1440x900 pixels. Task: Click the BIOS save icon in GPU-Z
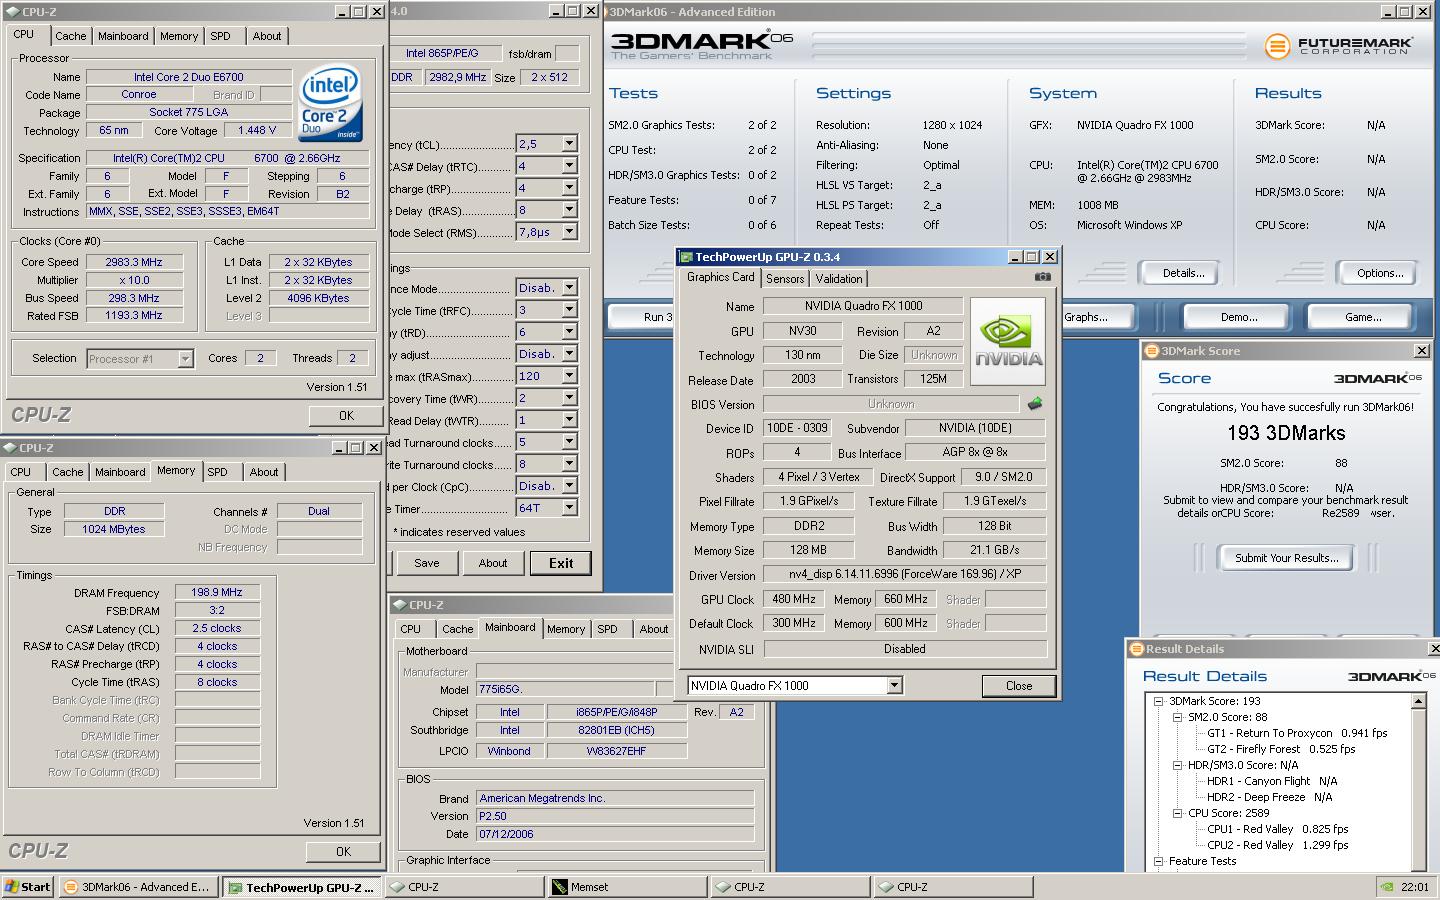[1034, 404]
